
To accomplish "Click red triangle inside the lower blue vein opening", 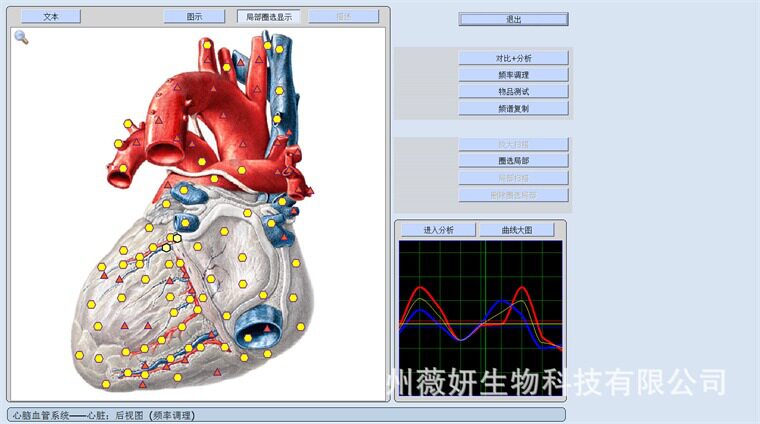I will [267, 328].
